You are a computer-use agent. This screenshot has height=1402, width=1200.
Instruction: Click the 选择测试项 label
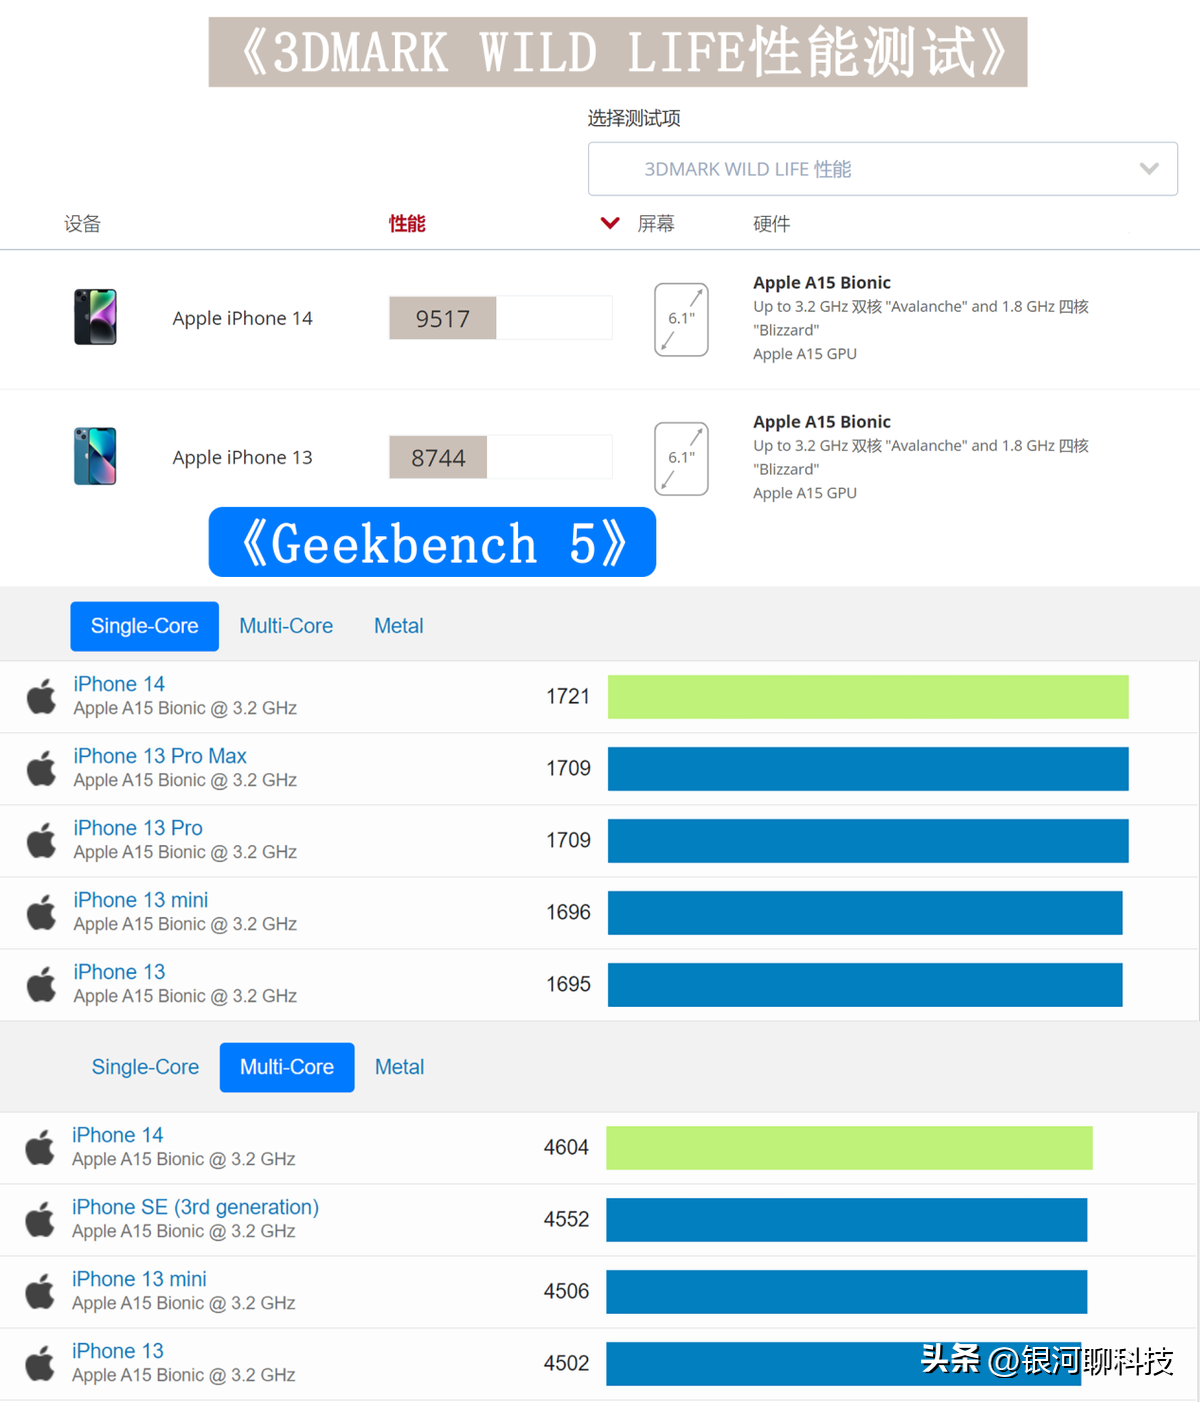coord(634,118)
